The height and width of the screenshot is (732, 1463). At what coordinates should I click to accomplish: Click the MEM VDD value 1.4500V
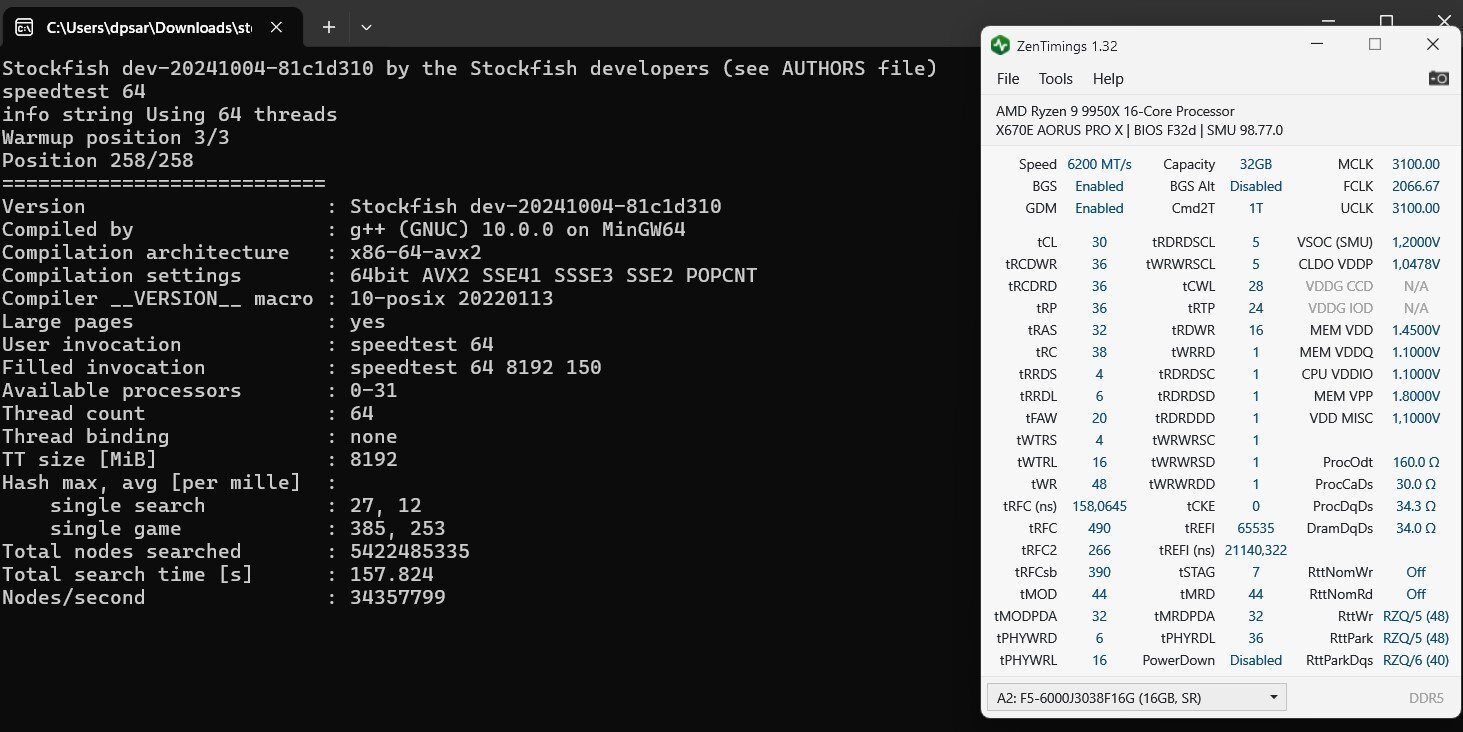click(1415, 330)
